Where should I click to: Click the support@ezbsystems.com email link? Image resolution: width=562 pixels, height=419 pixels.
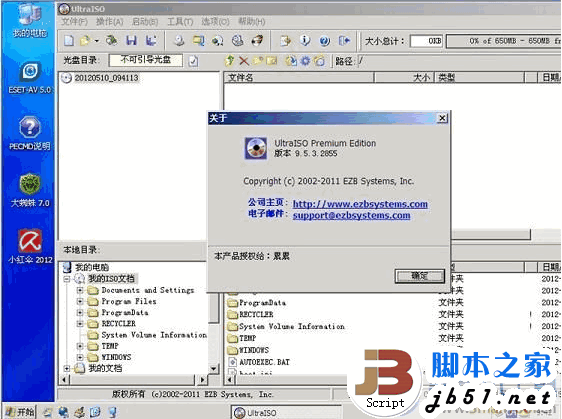click(x=351, y=215)
